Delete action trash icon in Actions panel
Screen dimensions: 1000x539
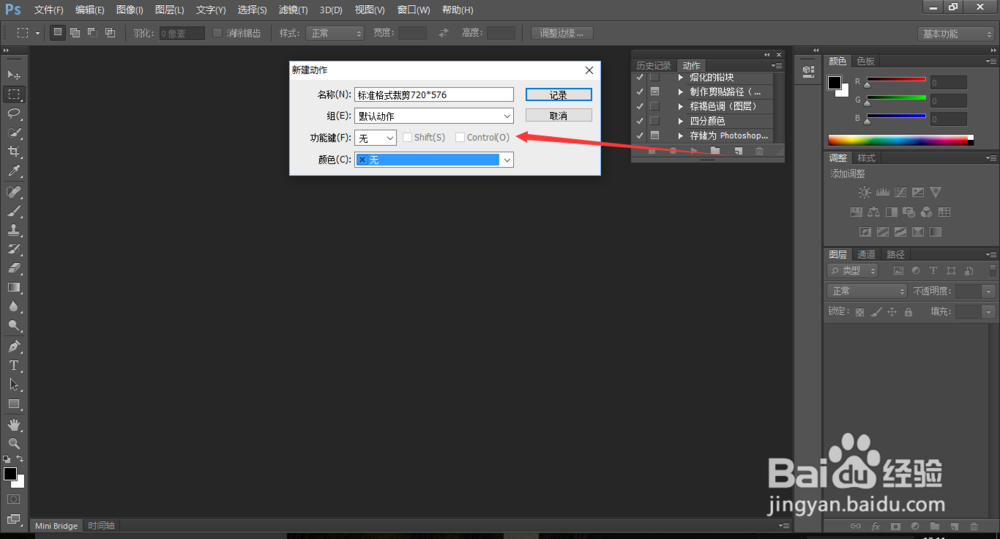tap(759, 151)
